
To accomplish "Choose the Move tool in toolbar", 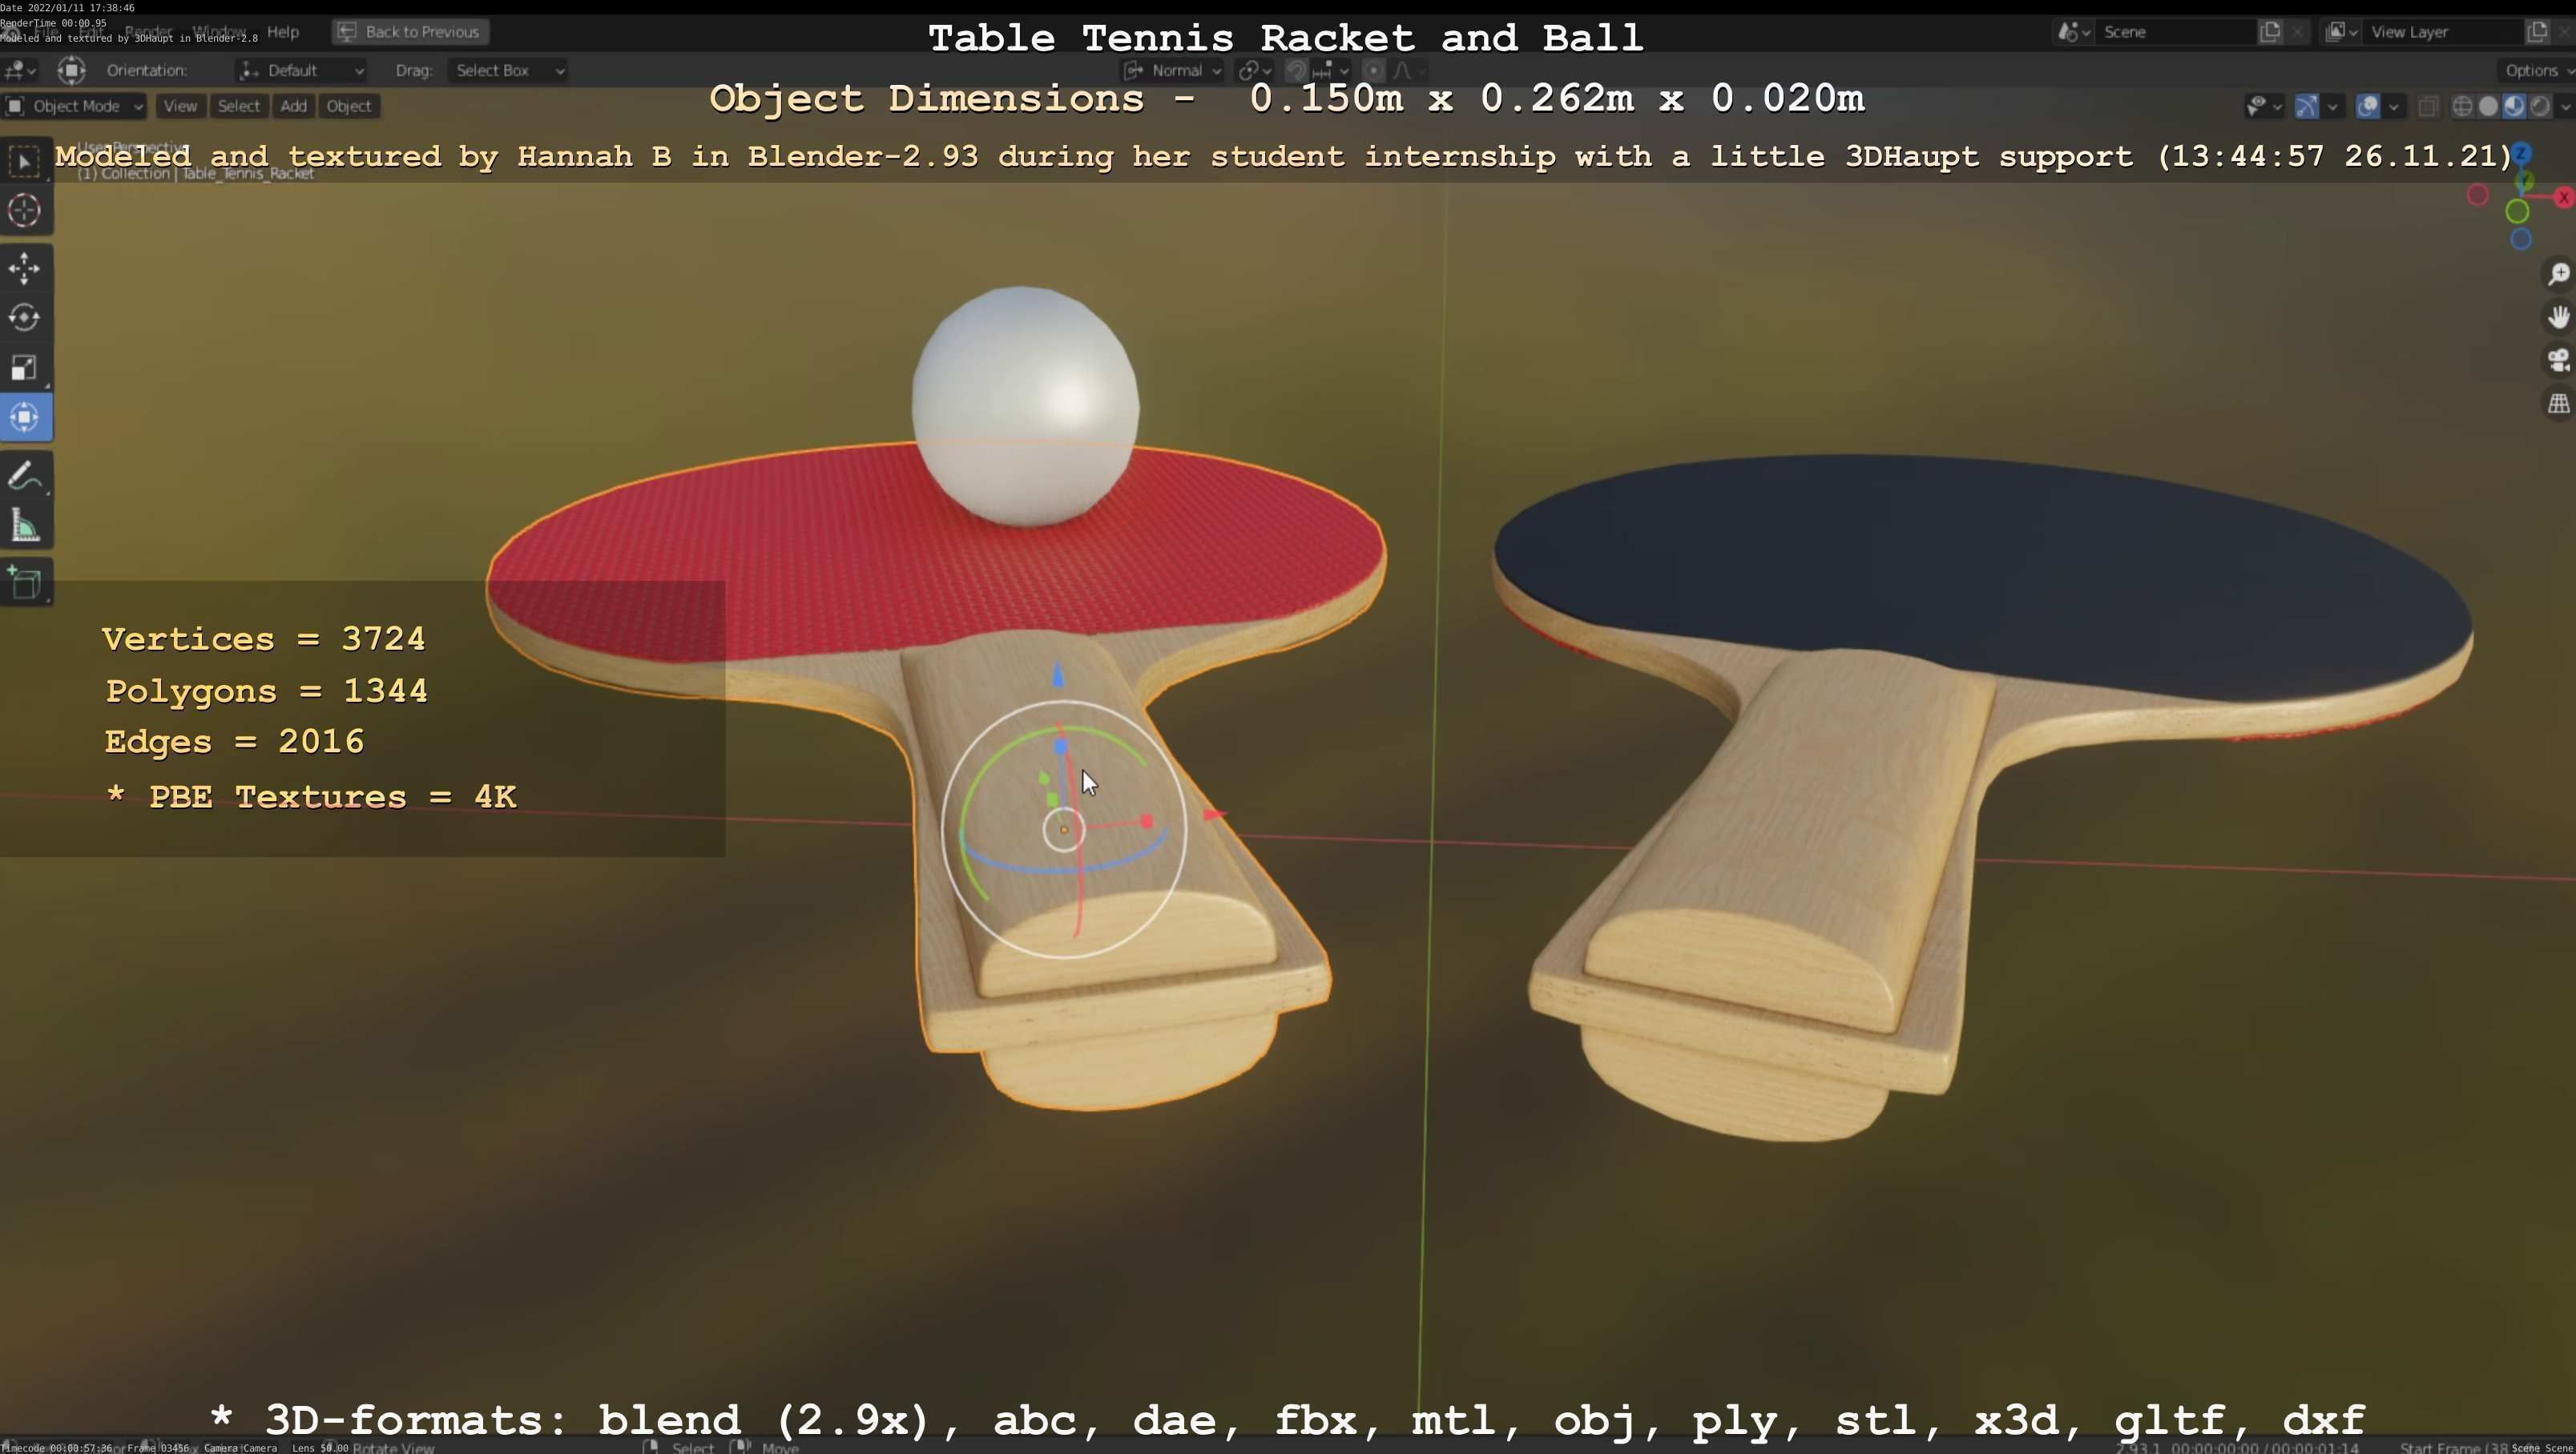I will pyautogui.click(x=25, y=268).
